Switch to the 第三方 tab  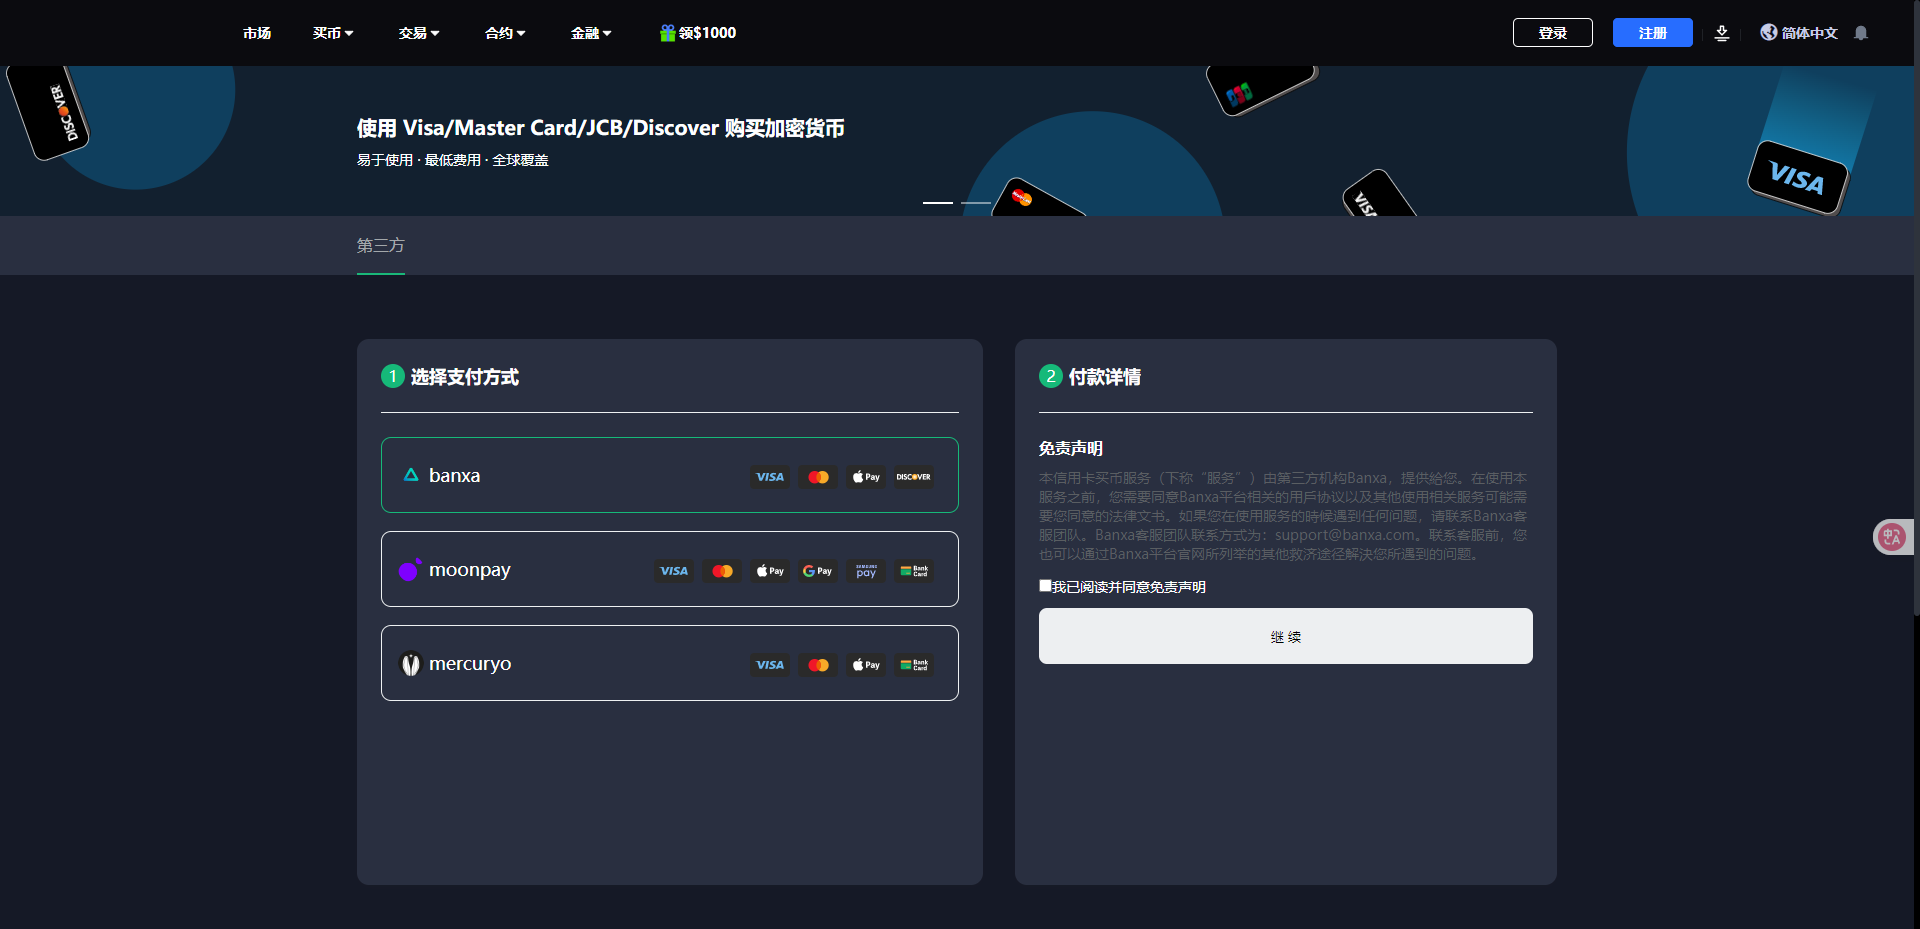pyautogui.click(x=379, y=245)
